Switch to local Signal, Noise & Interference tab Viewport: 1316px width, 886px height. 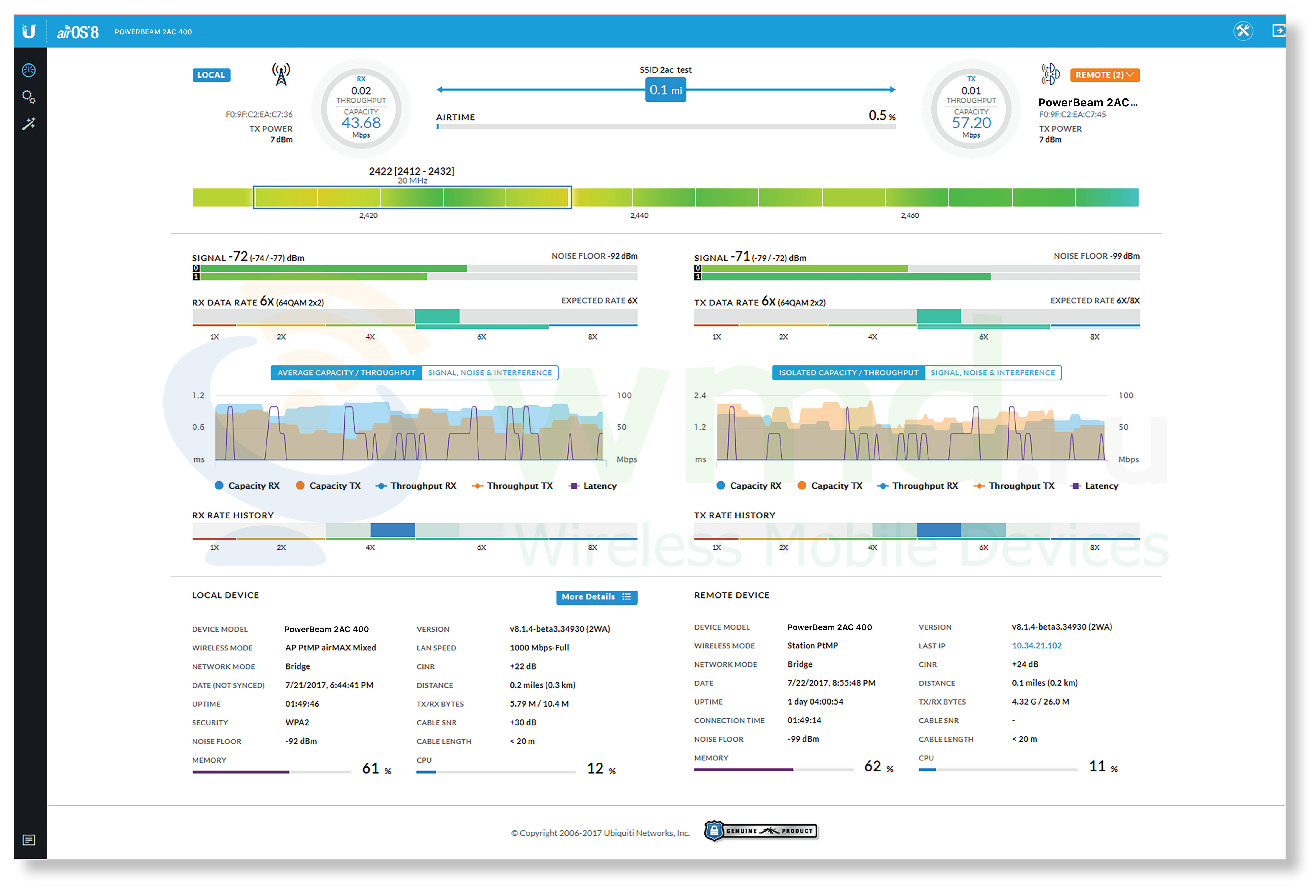click(x=490, y=373)
